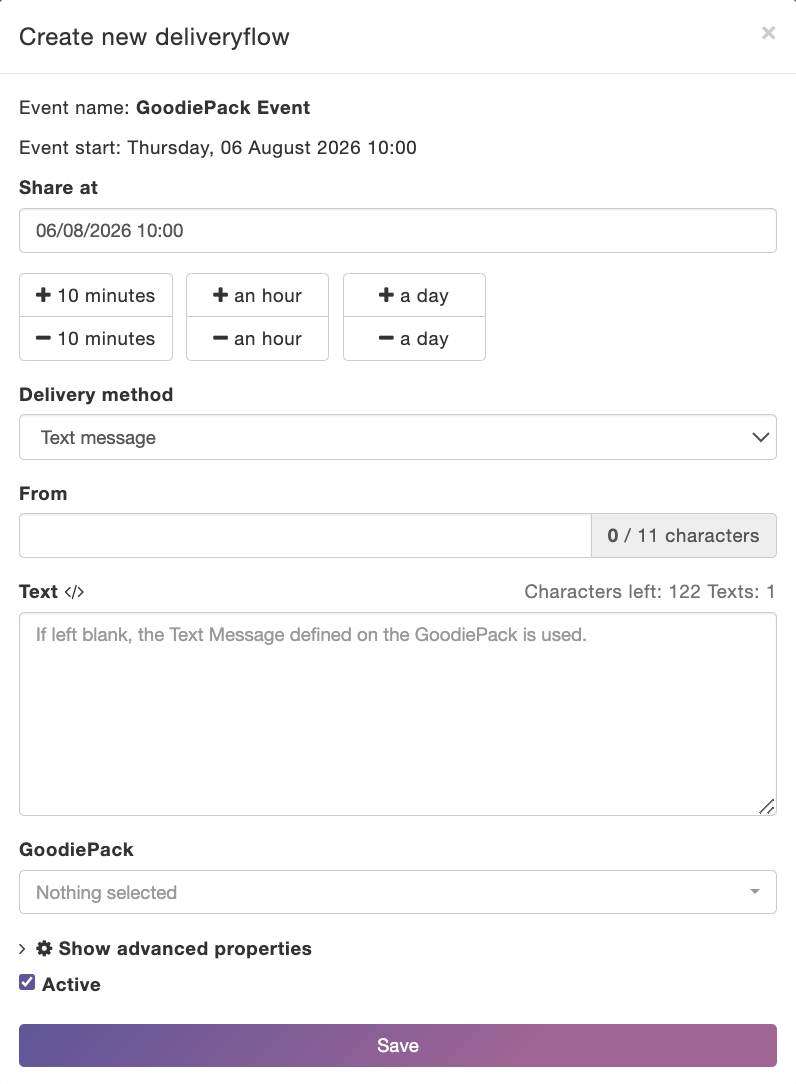Add an hour to share time
This screenshot has height=1084, width=796.
257,295
